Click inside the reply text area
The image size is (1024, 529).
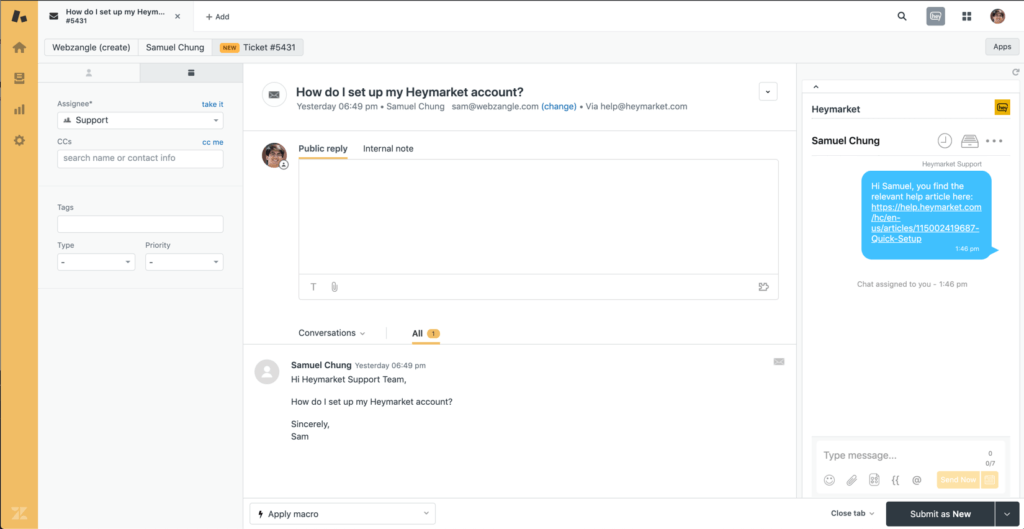[x=538, y=217]
